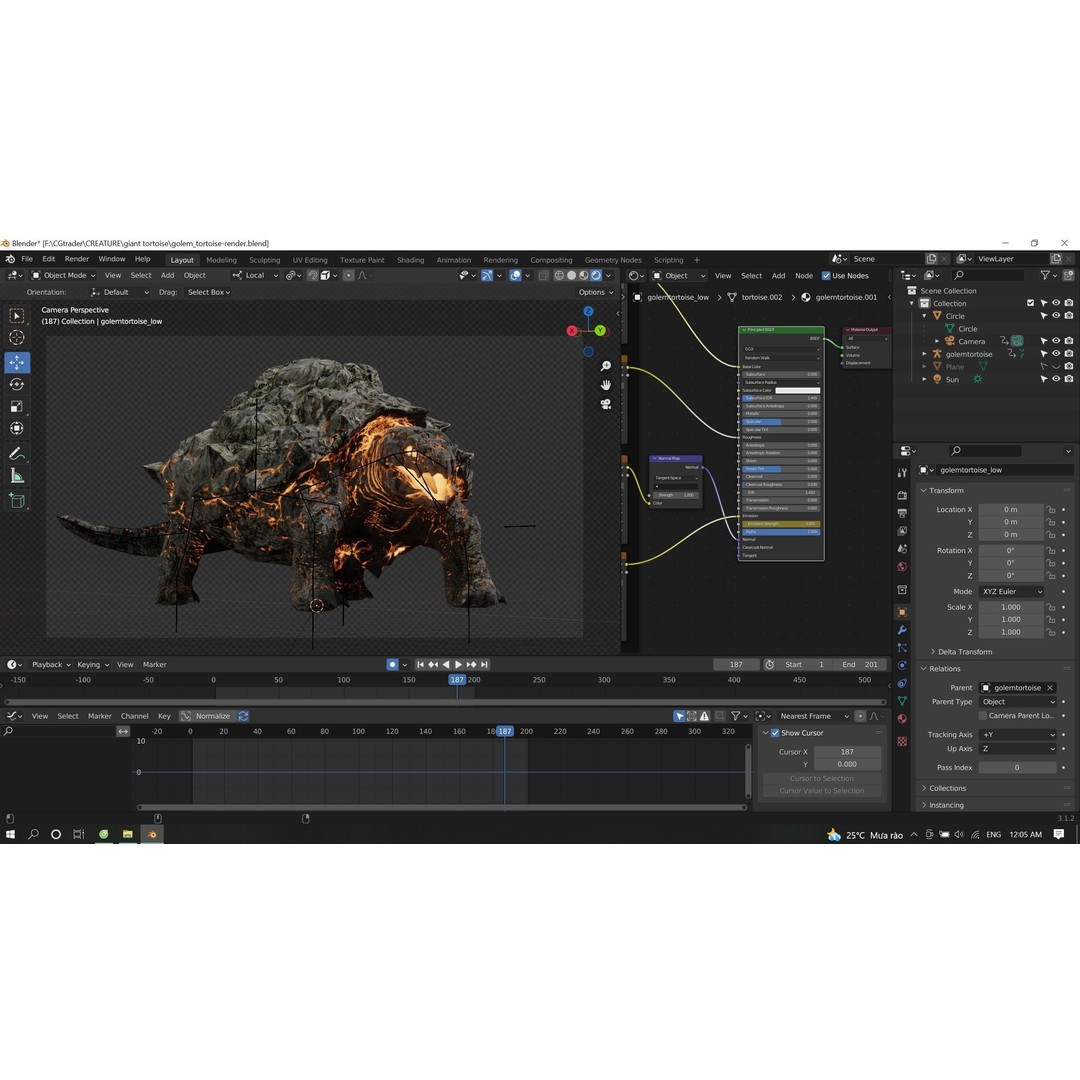1080x1080 pixels.
Task: Choose the Annotate pencil tool
Action: click(17, 454)
